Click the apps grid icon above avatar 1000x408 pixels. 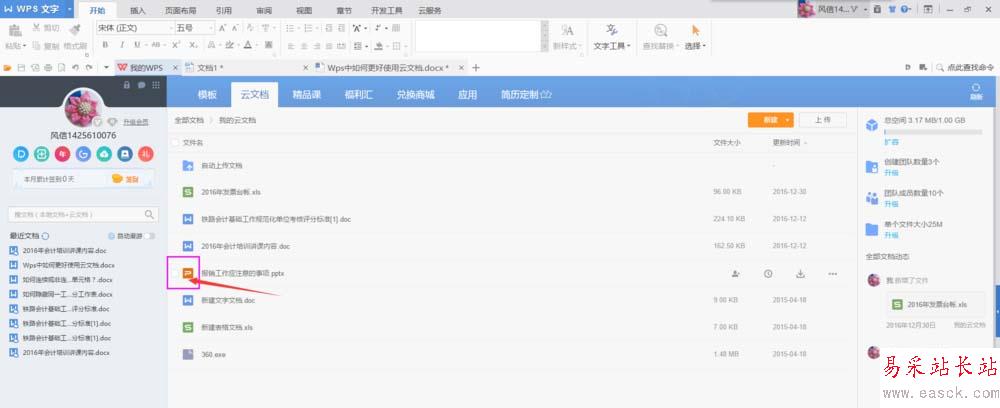[155, 85]
